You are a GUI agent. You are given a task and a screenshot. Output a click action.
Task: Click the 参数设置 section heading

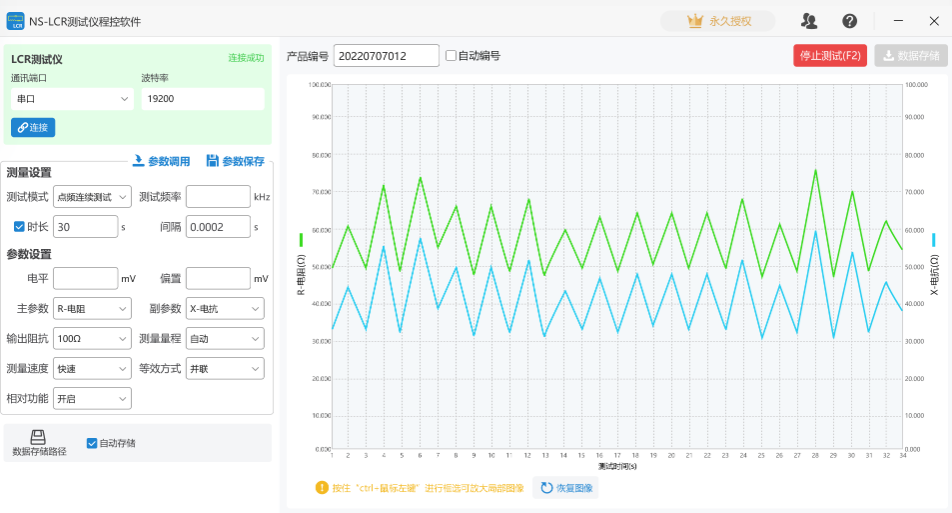(x=29, y=254)
